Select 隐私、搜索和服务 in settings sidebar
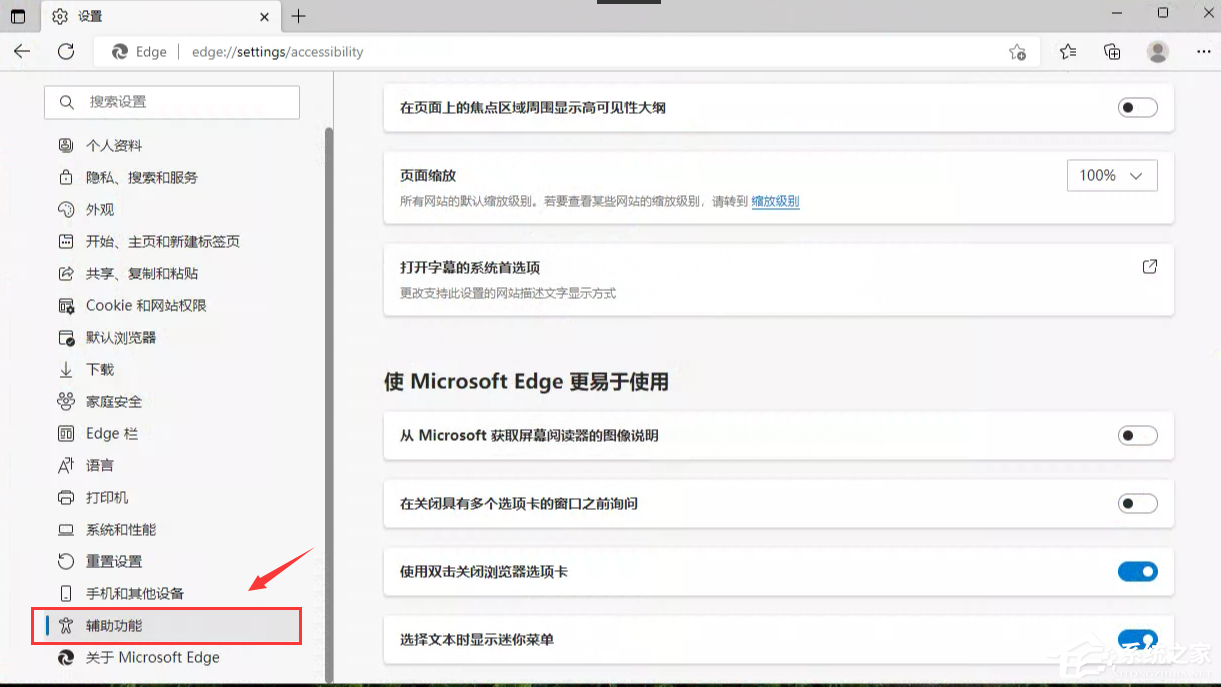The width and height of the screenshot is (1221, 687). point(141,177)
